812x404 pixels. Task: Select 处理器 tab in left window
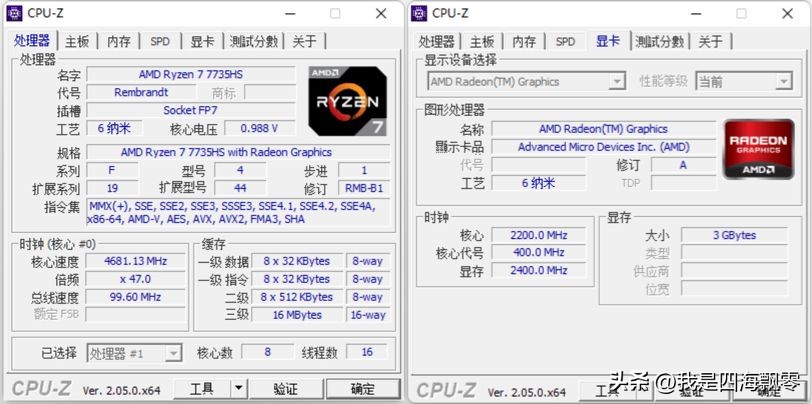pyautogui.click(x=33, y=40)
